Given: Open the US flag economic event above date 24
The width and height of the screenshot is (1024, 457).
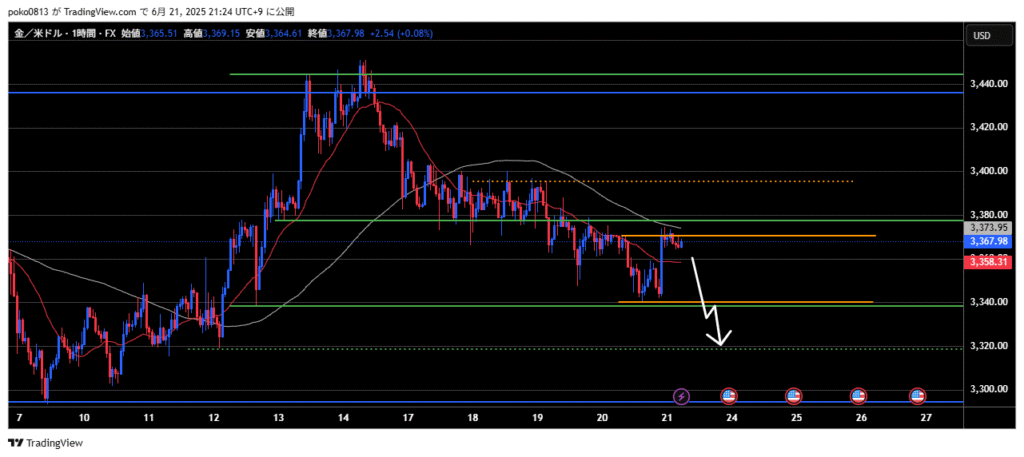Looking at the screenshot, I should [728, 396].
